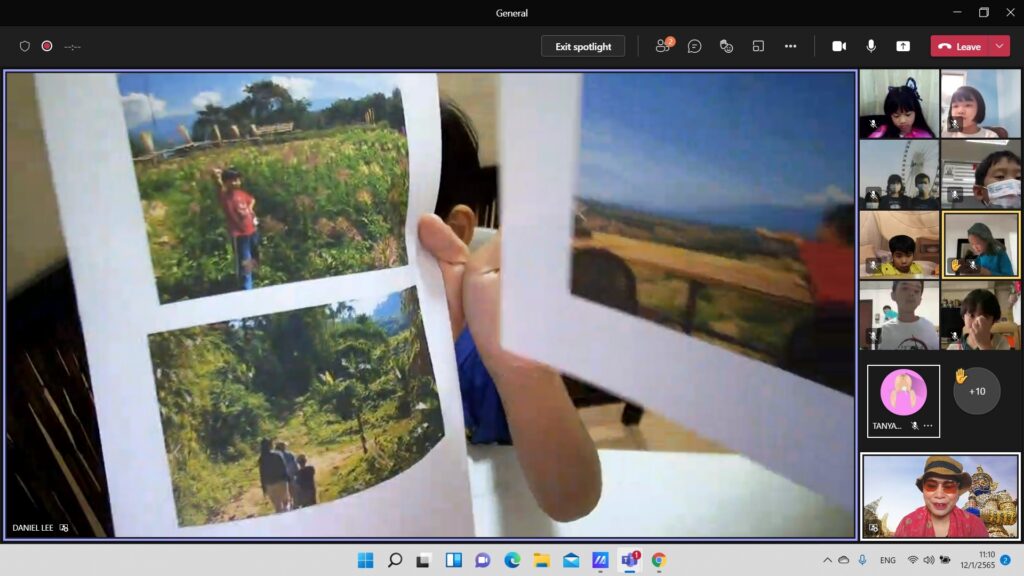Open the ENG language input menu
The height and width of the screenshot is (576, 1024).
(x=887, y=560)
